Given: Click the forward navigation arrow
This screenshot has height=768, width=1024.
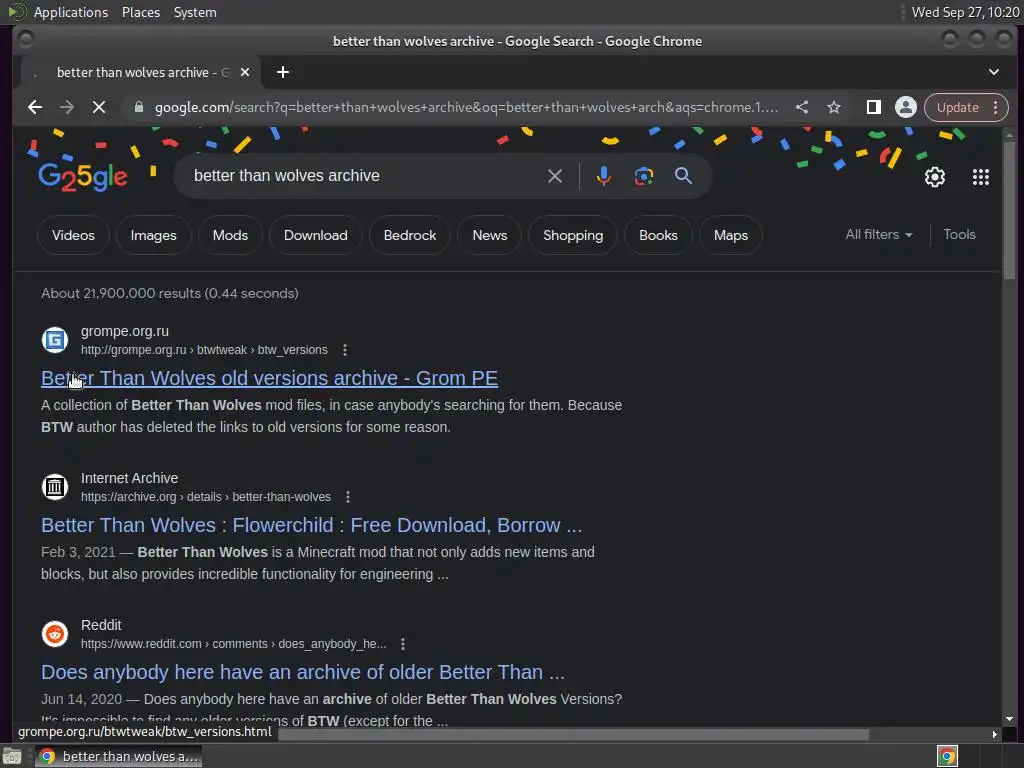Looking at the screenshot, I should (x=67, y=107).
